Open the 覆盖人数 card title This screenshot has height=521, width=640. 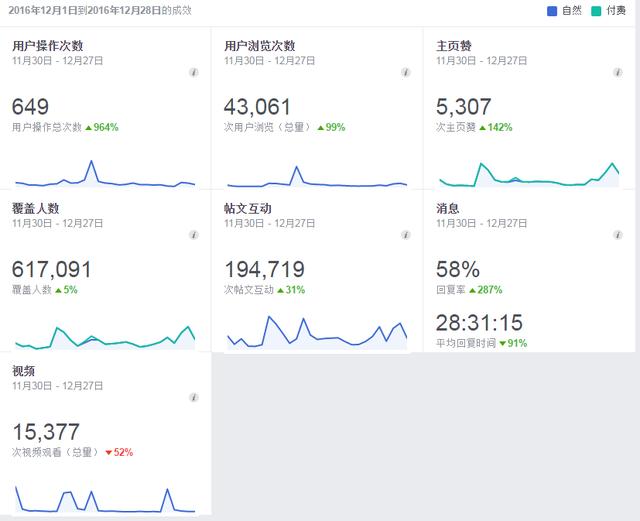(36, 208)
